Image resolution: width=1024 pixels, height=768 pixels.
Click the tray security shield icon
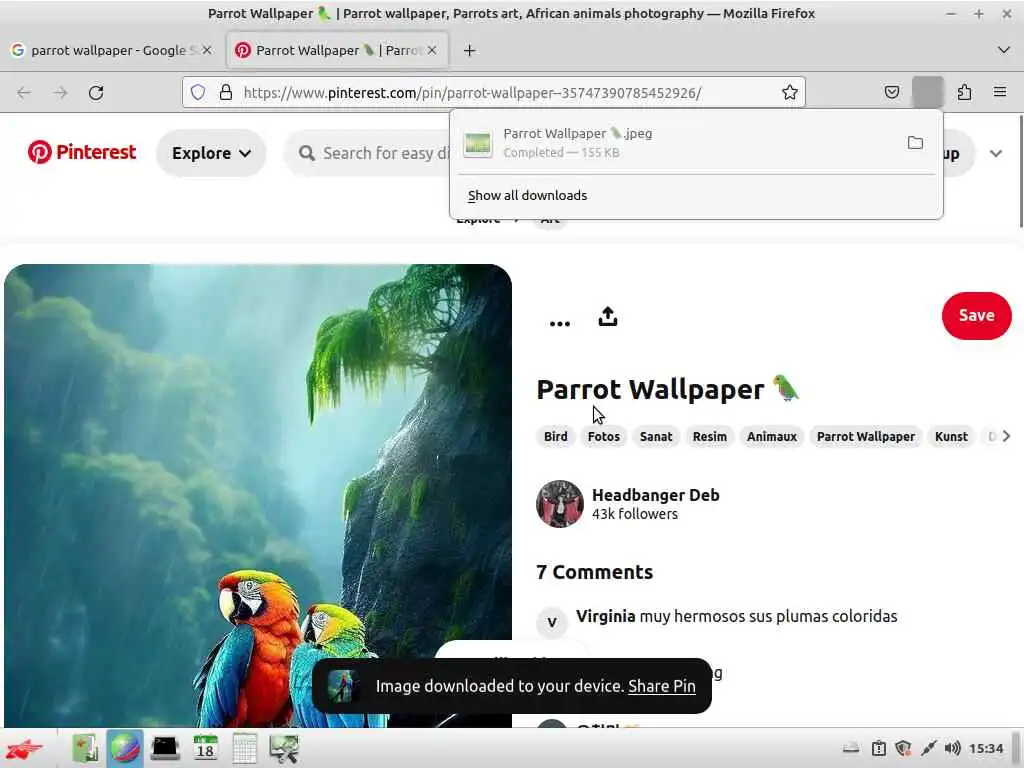903,748
